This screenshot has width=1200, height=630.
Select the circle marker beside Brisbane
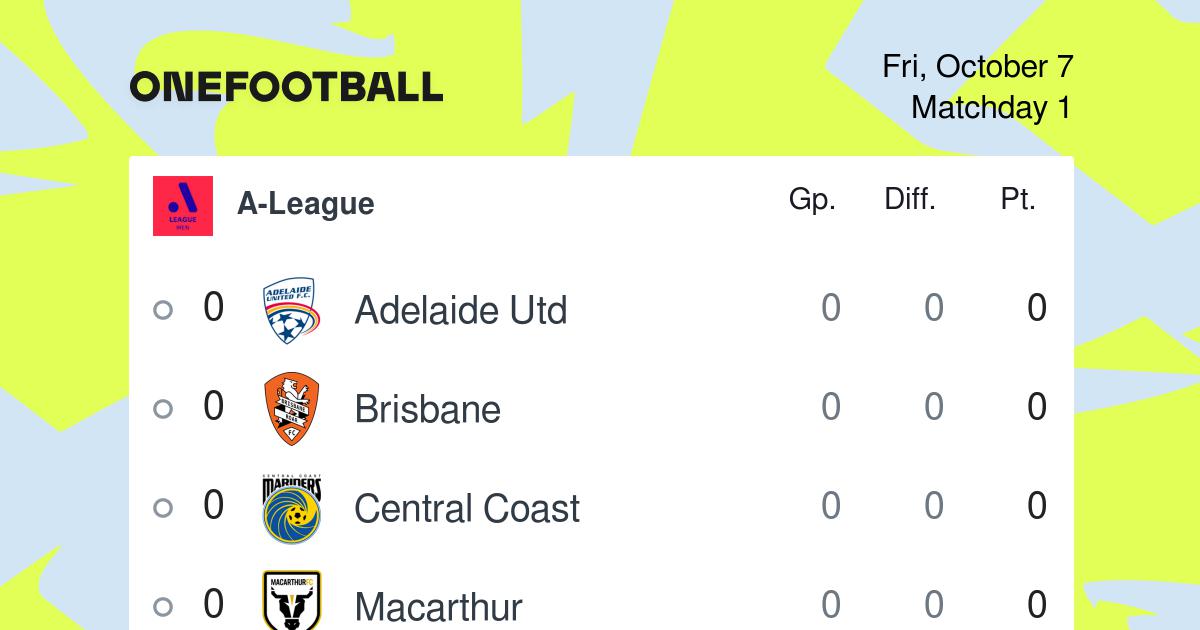click(x=163, y=409)
